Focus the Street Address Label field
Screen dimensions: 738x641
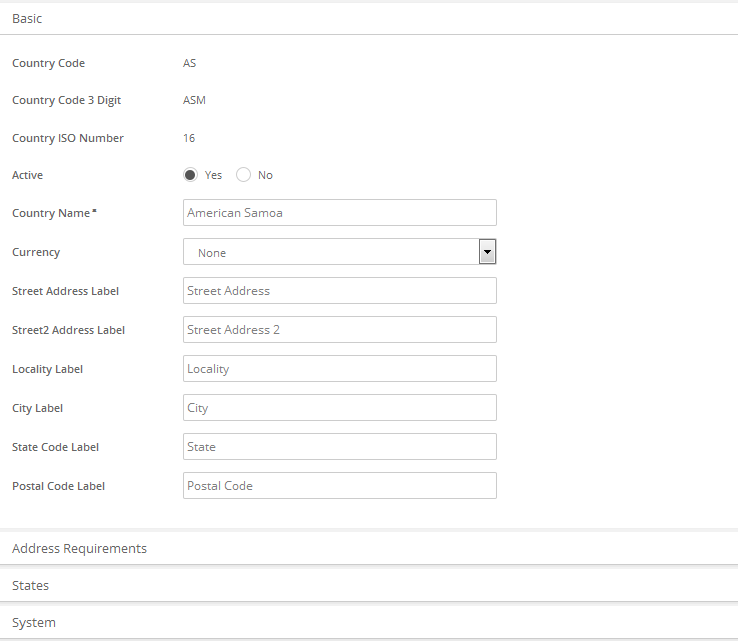pyautogui.click(x=339, y=291)
